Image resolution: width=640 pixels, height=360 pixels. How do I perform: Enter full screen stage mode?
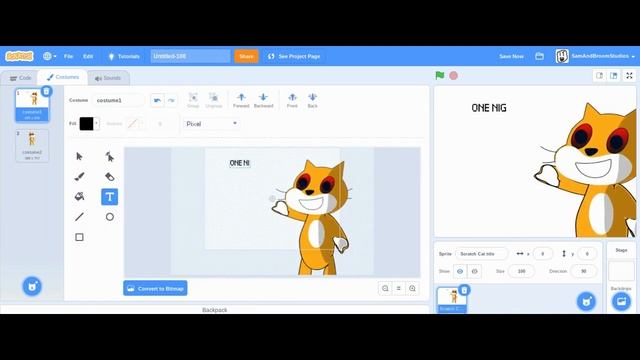click(629, 76)
